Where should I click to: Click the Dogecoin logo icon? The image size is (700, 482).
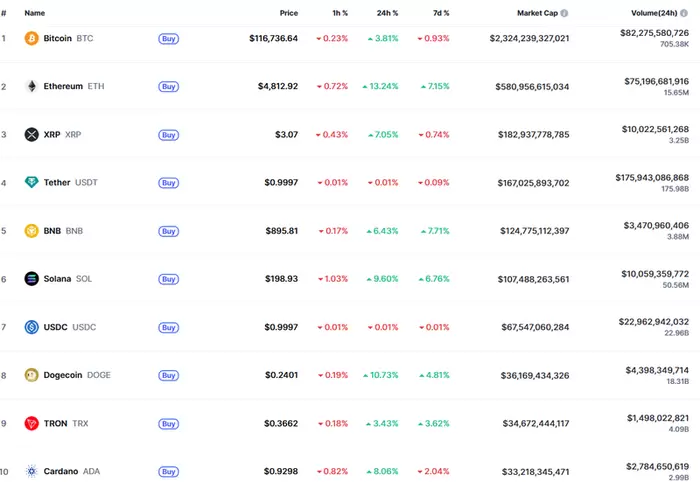(x=31, y=375)
